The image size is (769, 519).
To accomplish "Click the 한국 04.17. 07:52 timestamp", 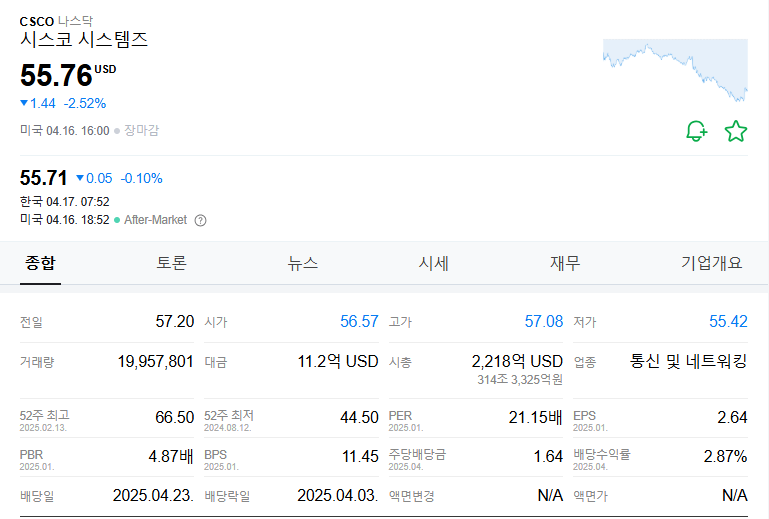I will (64, 202).
